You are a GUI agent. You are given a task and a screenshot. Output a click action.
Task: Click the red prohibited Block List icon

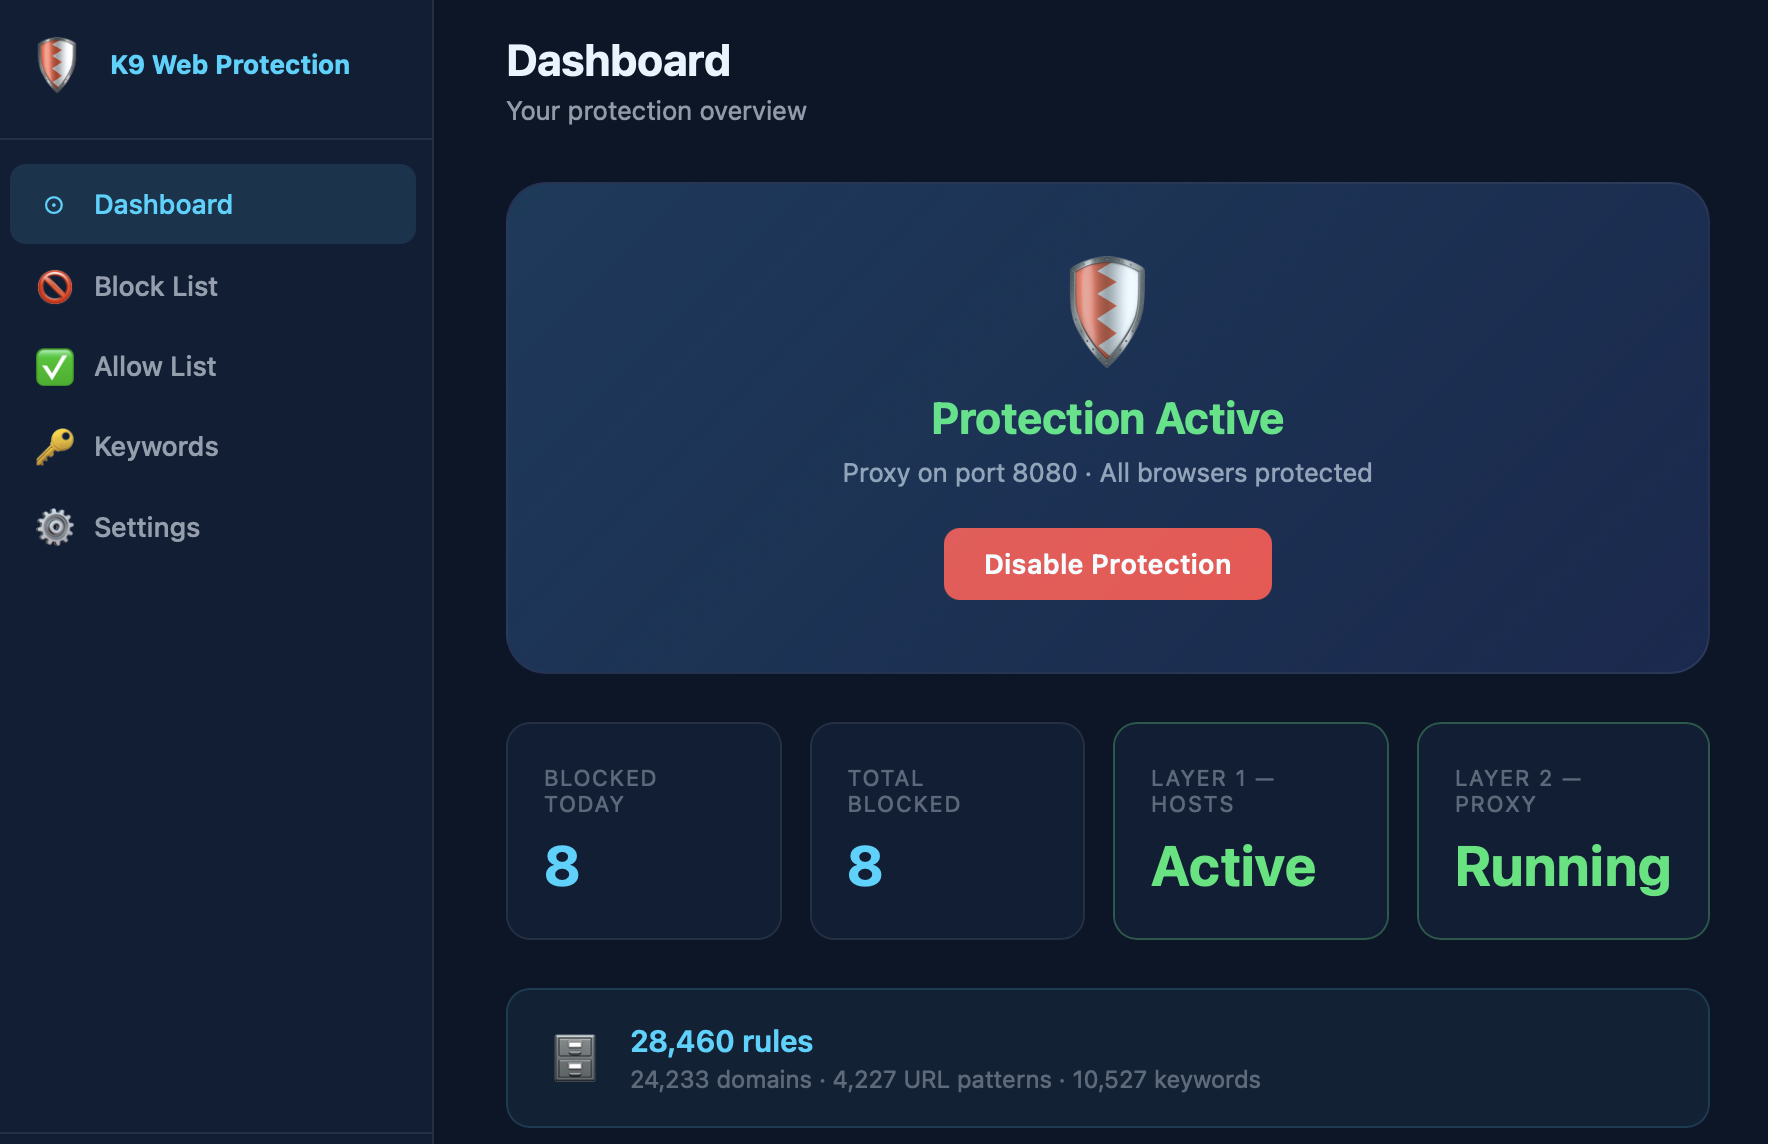pyautogui.click(x=55, y=287)
